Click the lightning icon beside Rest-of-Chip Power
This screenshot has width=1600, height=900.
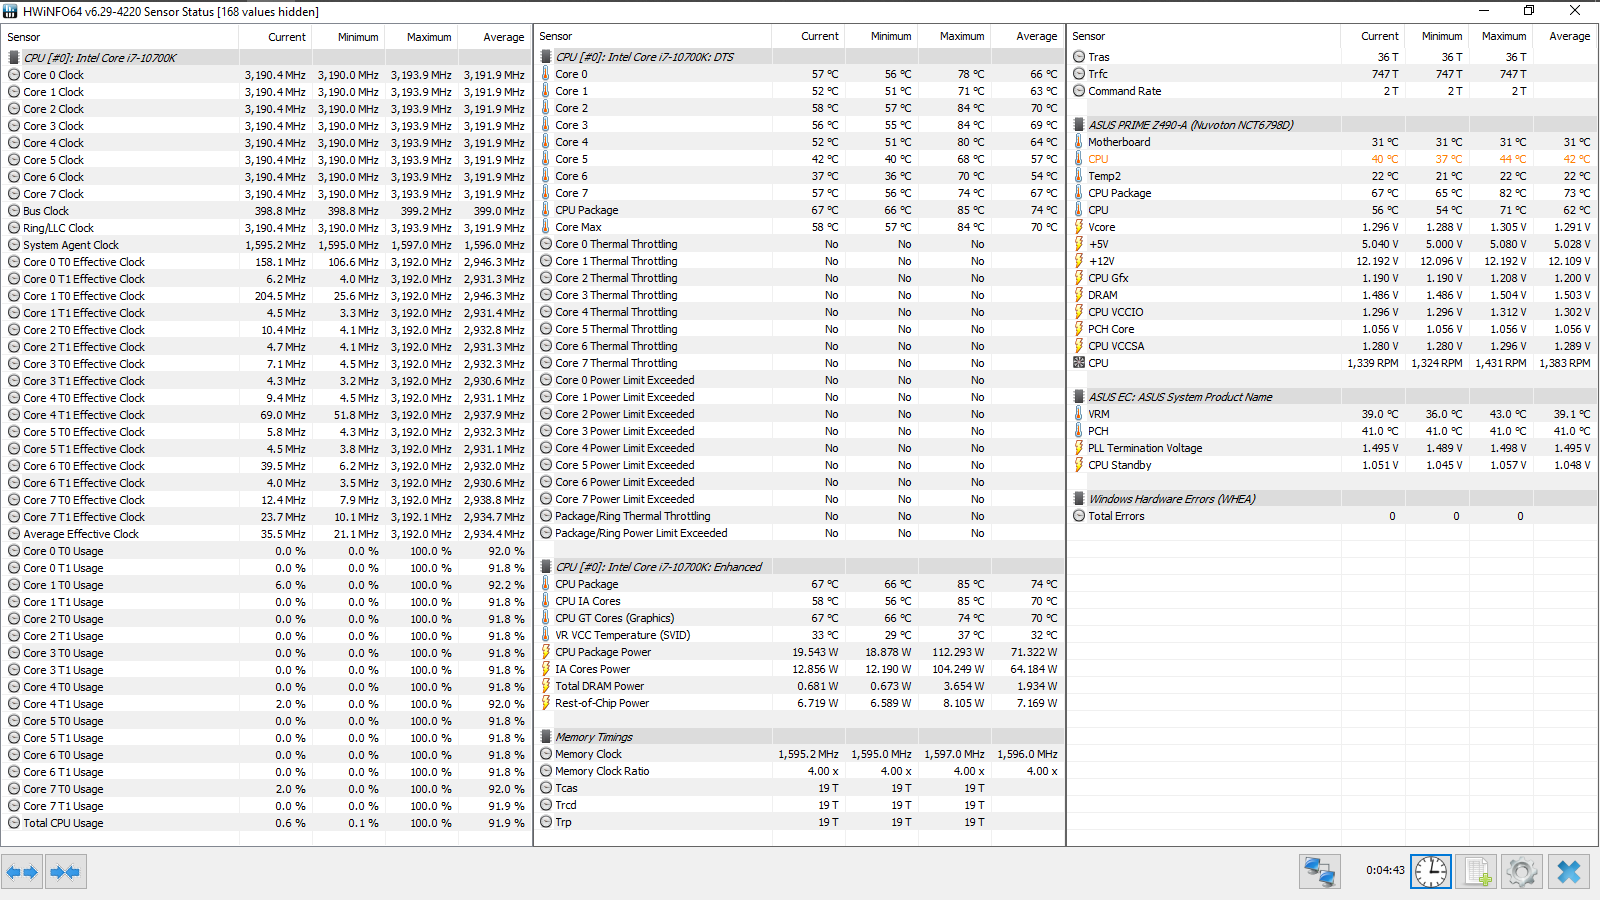click(546, 703)
